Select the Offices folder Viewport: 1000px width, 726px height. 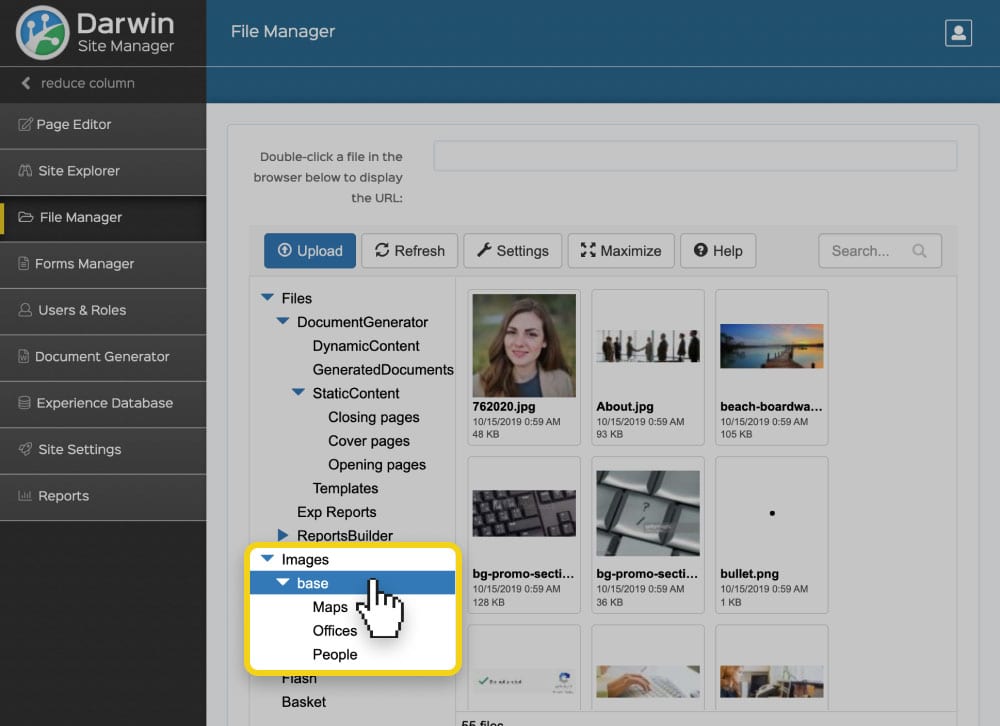coord(334,630)
